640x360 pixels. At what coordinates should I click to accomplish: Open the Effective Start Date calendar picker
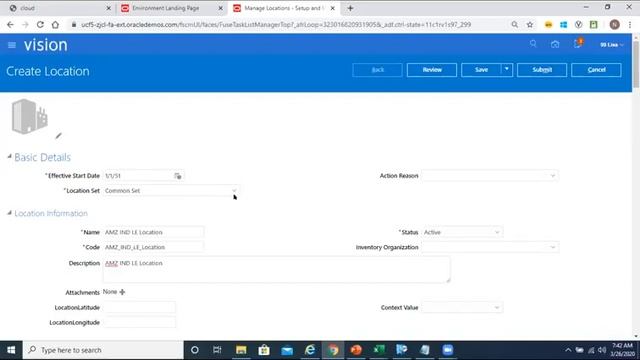[178, 176]
